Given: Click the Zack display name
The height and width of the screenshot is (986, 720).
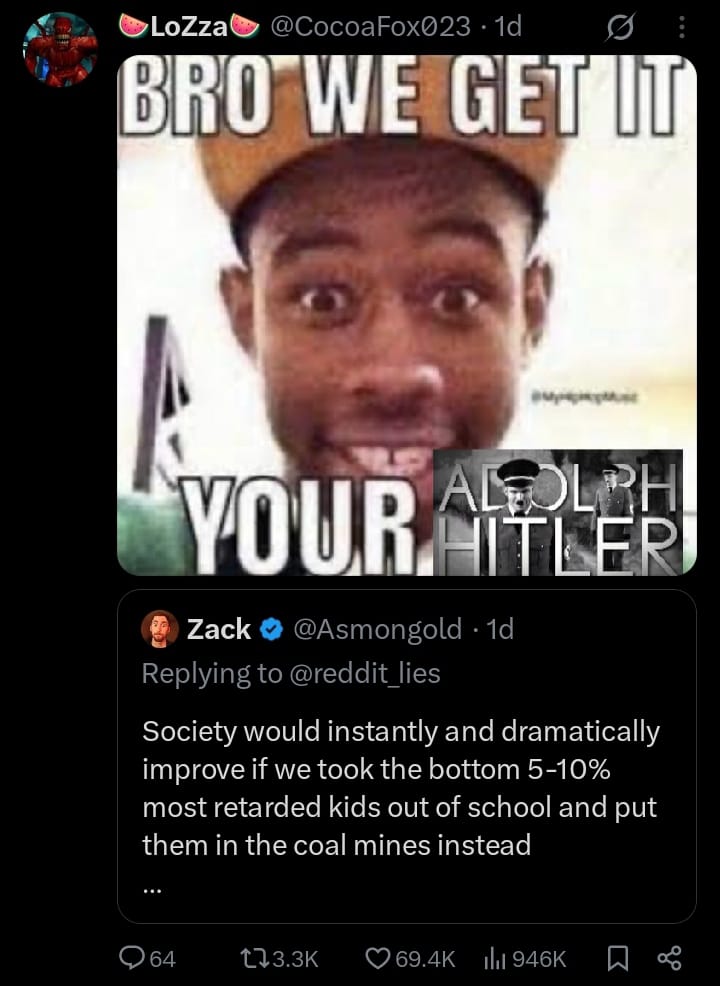Looking at the screenshot, I should click(219, 629).
